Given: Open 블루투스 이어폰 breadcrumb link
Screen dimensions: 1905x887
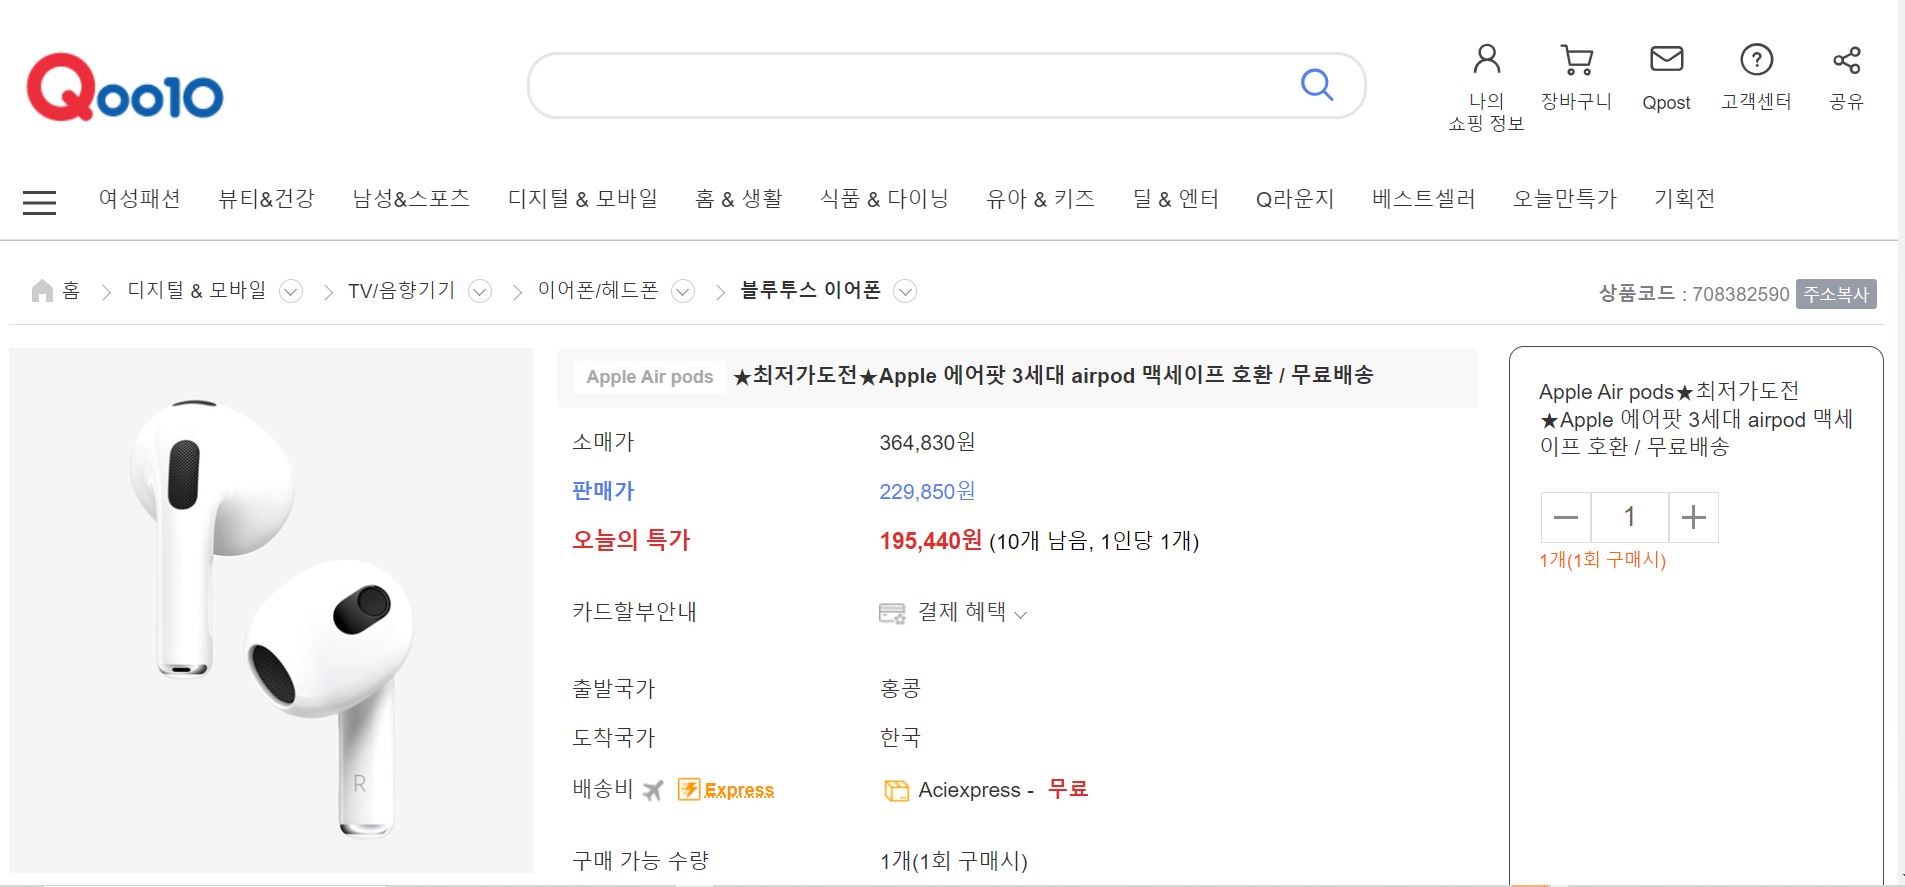Looking at the screenshot, I should point(810,291).
